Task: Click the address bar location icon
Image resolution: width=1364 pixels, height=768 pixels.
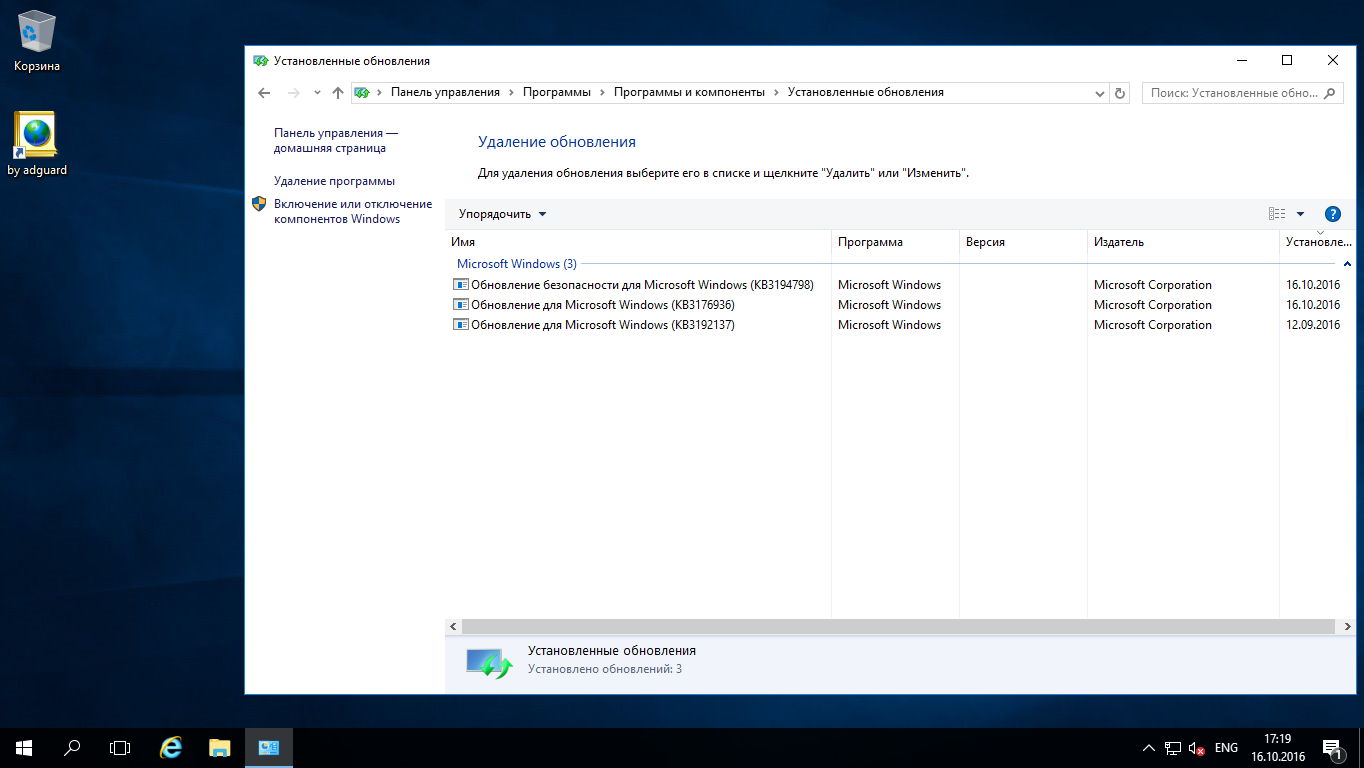Action: point(362,92)
